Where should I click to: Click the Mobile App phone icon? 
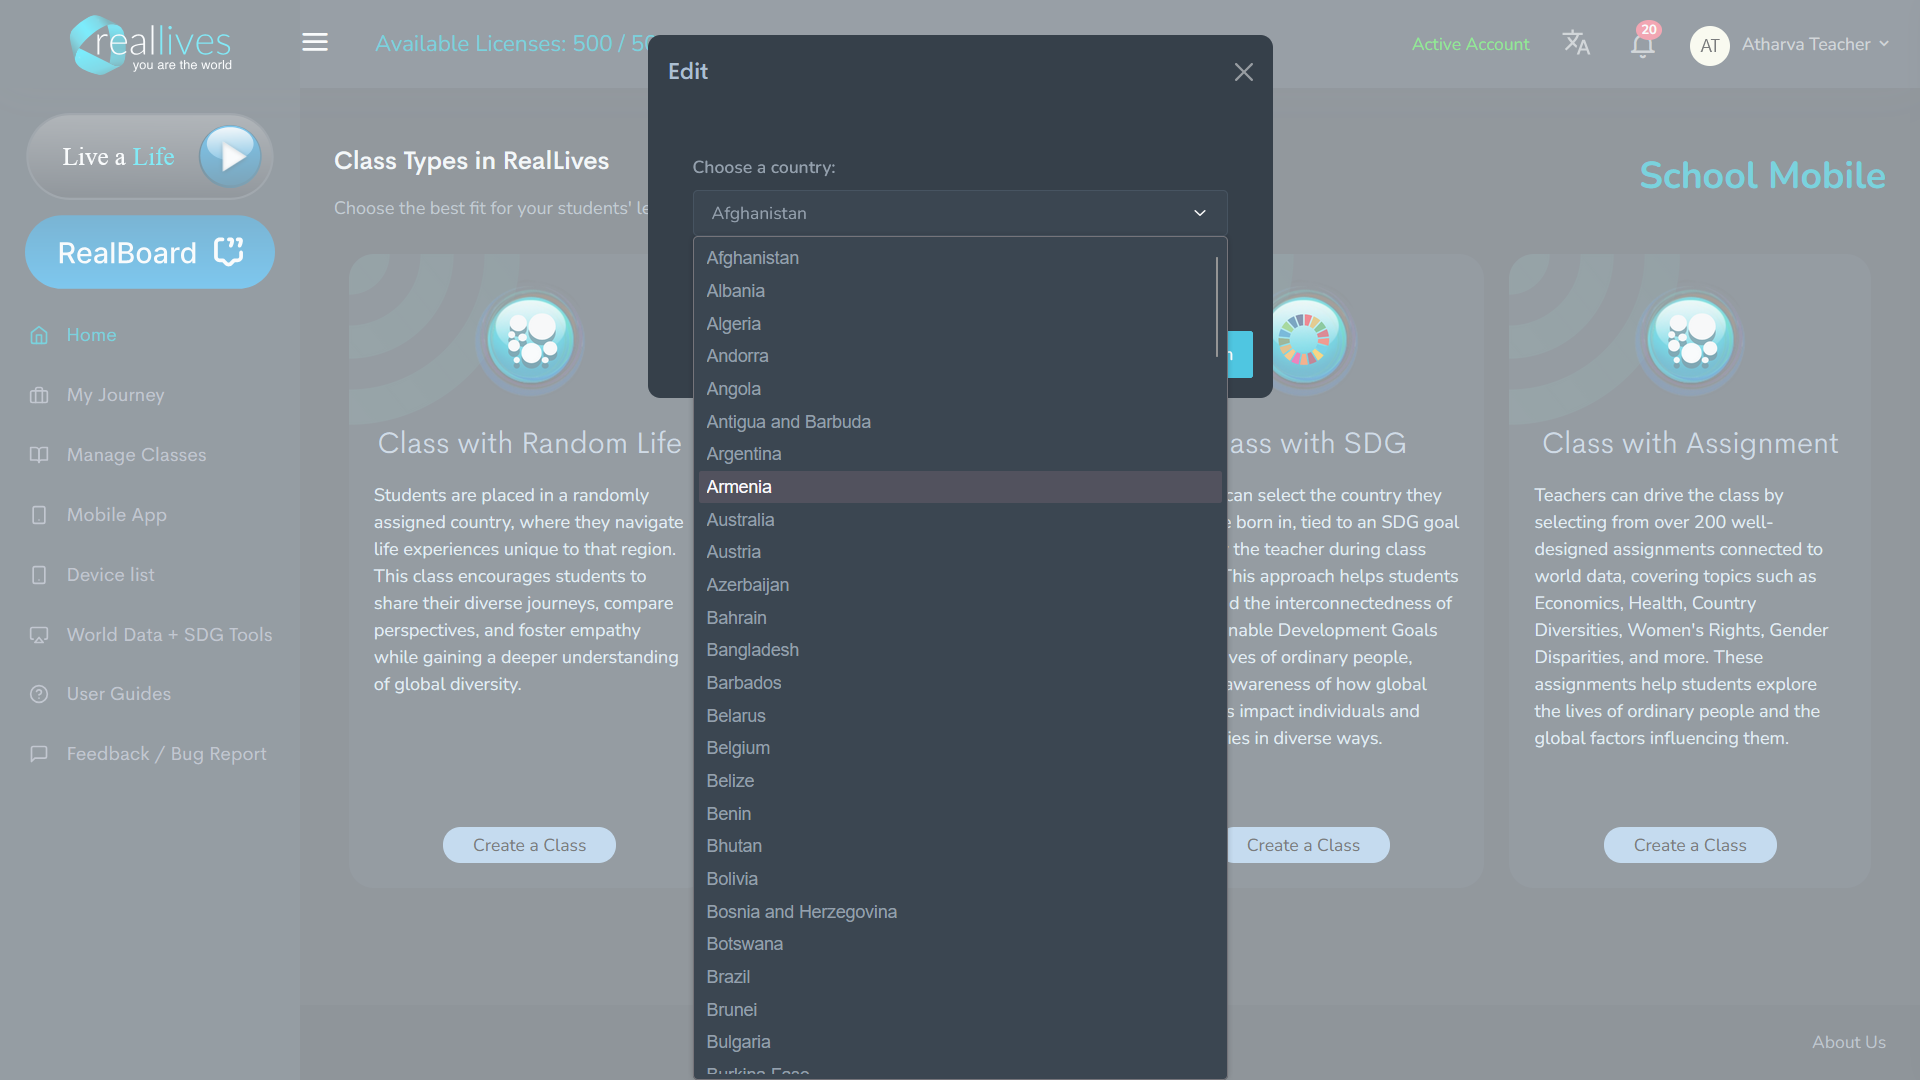[39, 515]
